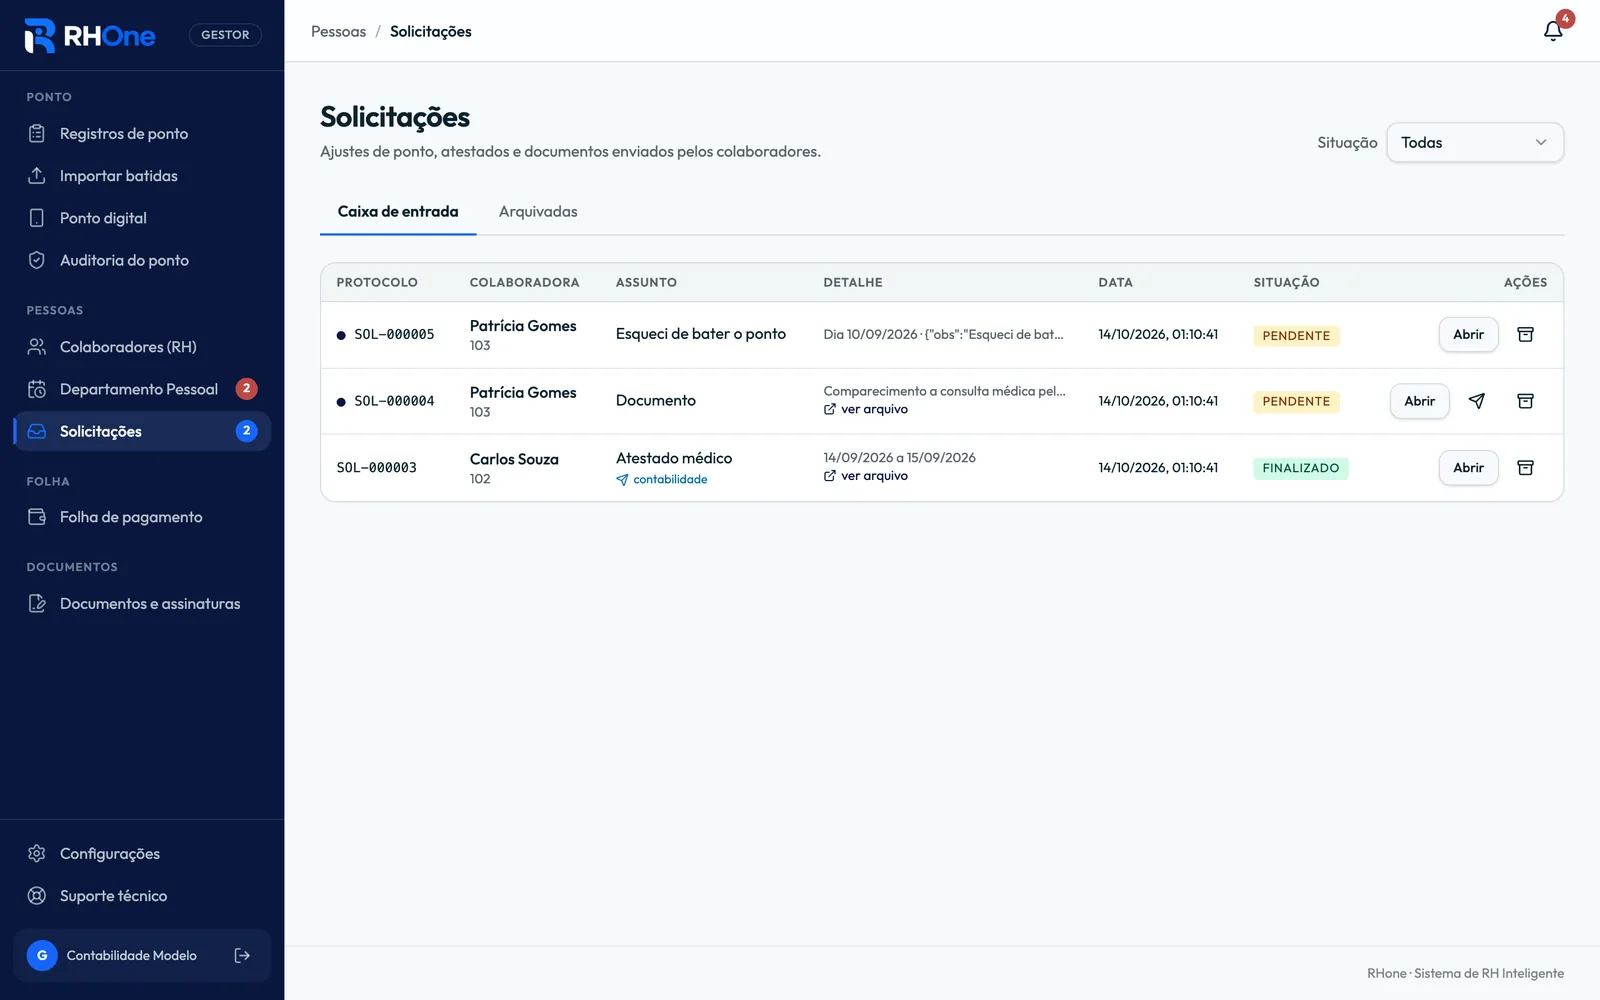The width and height of the screenshot is (1600, 1000).
Task: Click the Folha de pagamento wallet icon
Action: (x=37, y=517)
